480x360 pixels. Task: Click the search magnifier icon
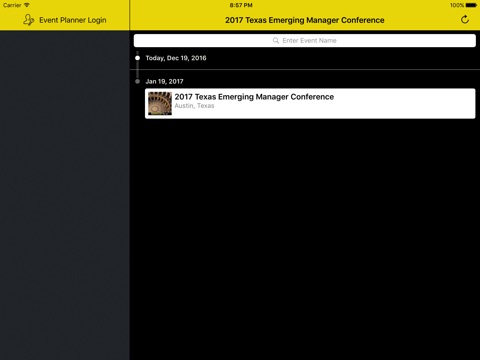pos(276,41)
